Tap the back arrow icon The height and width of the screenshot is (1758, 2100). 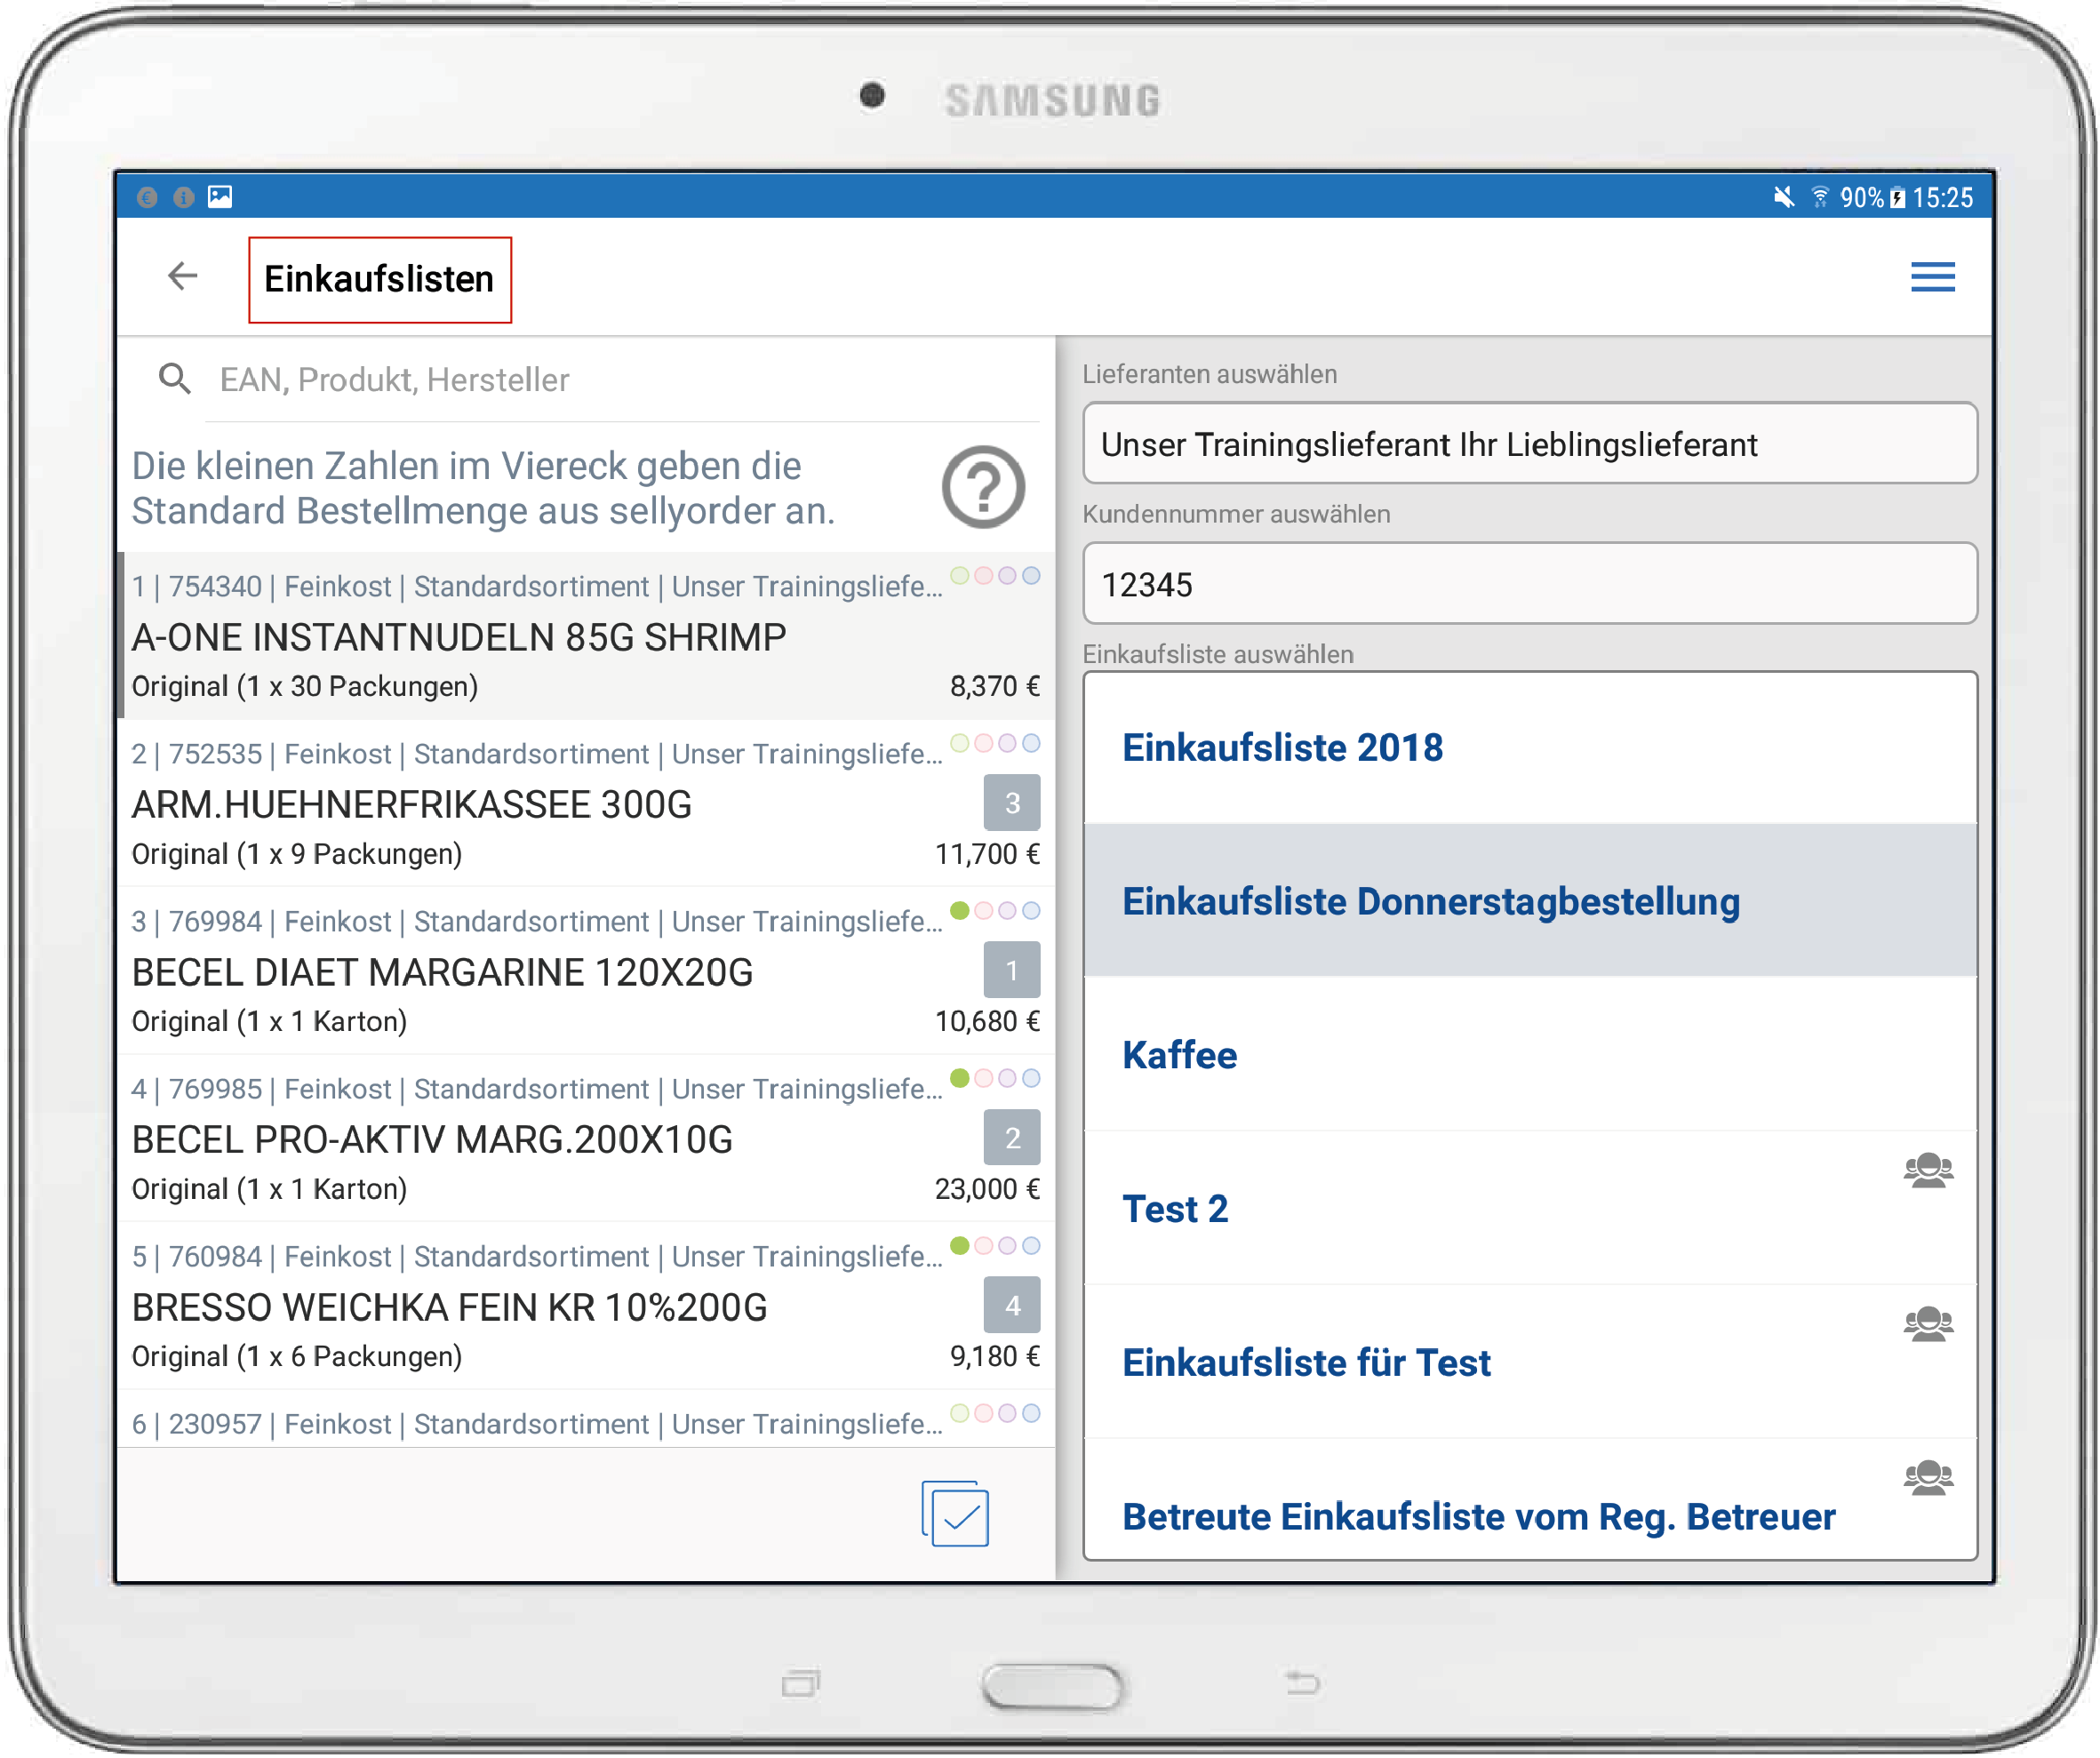[183, 276]
